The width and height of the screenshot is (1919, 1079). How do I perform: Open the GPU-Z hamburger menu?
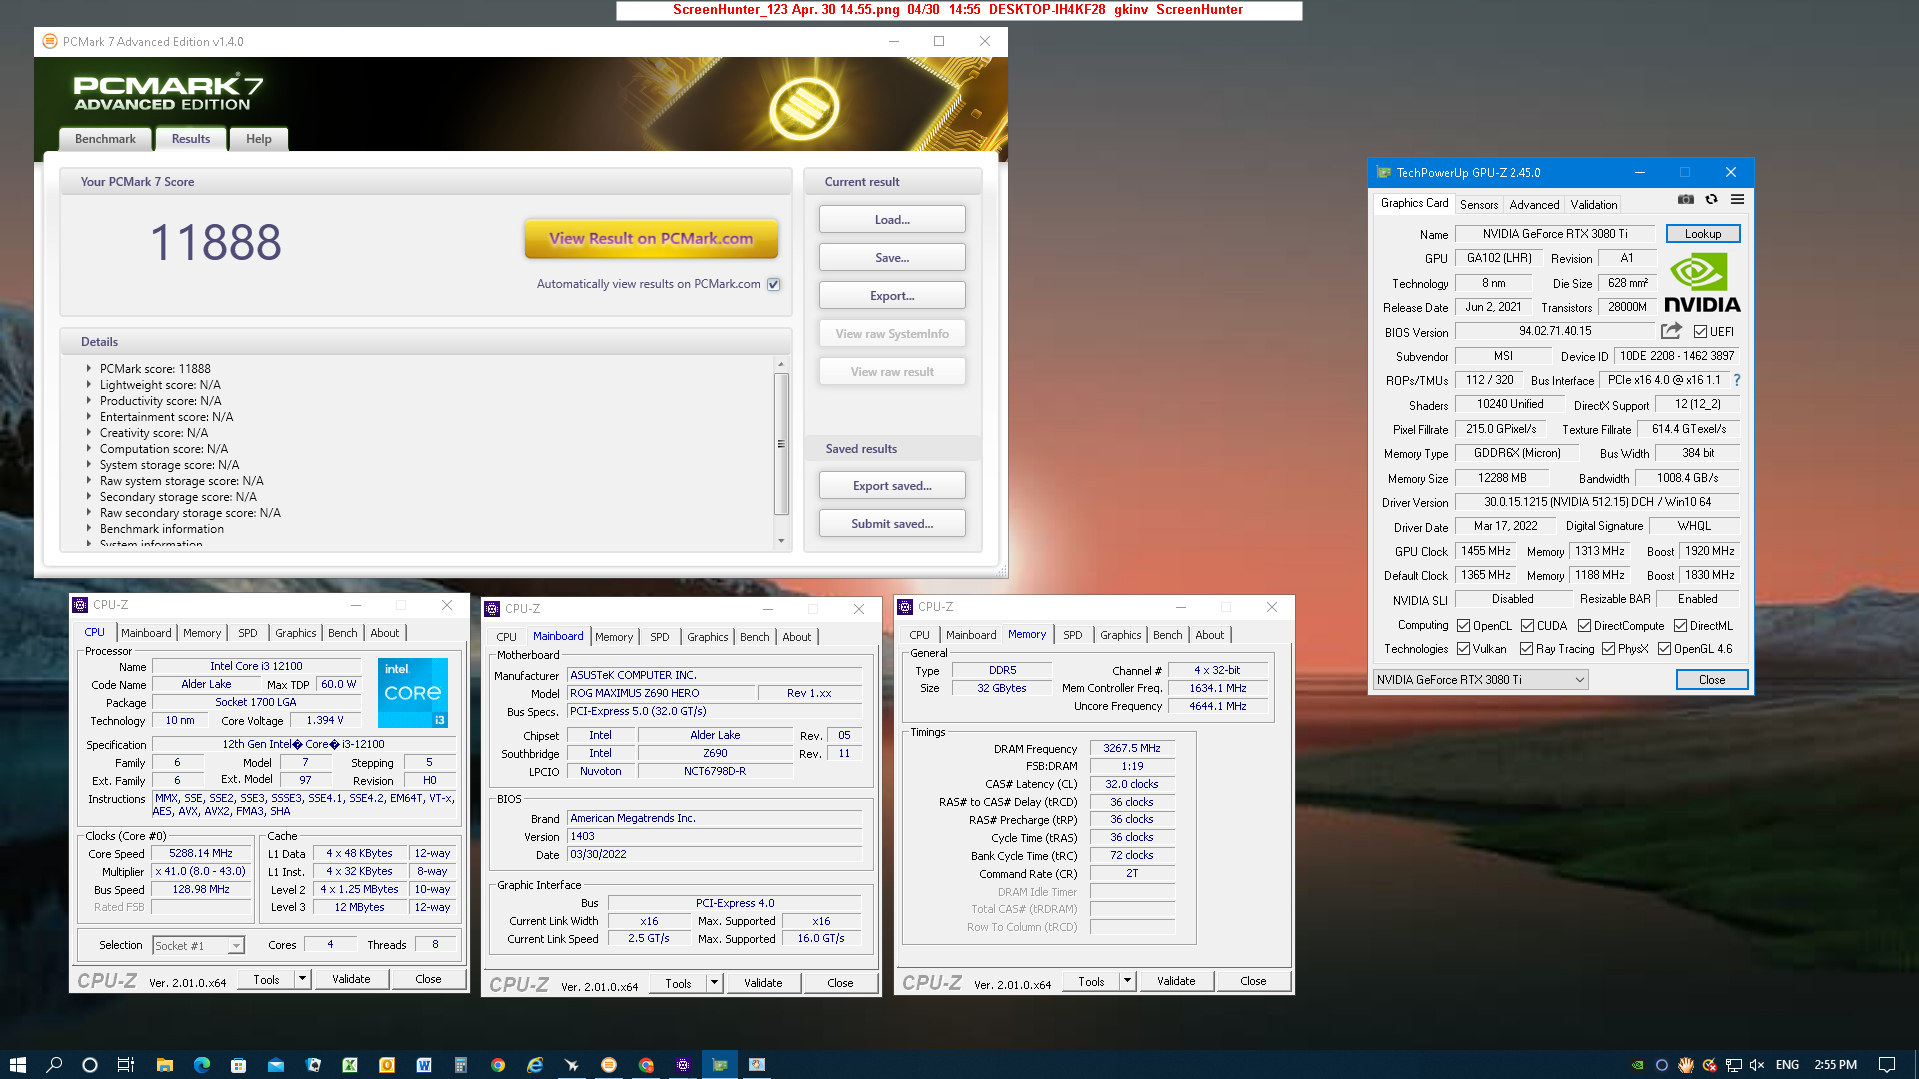click(1738, 200)
